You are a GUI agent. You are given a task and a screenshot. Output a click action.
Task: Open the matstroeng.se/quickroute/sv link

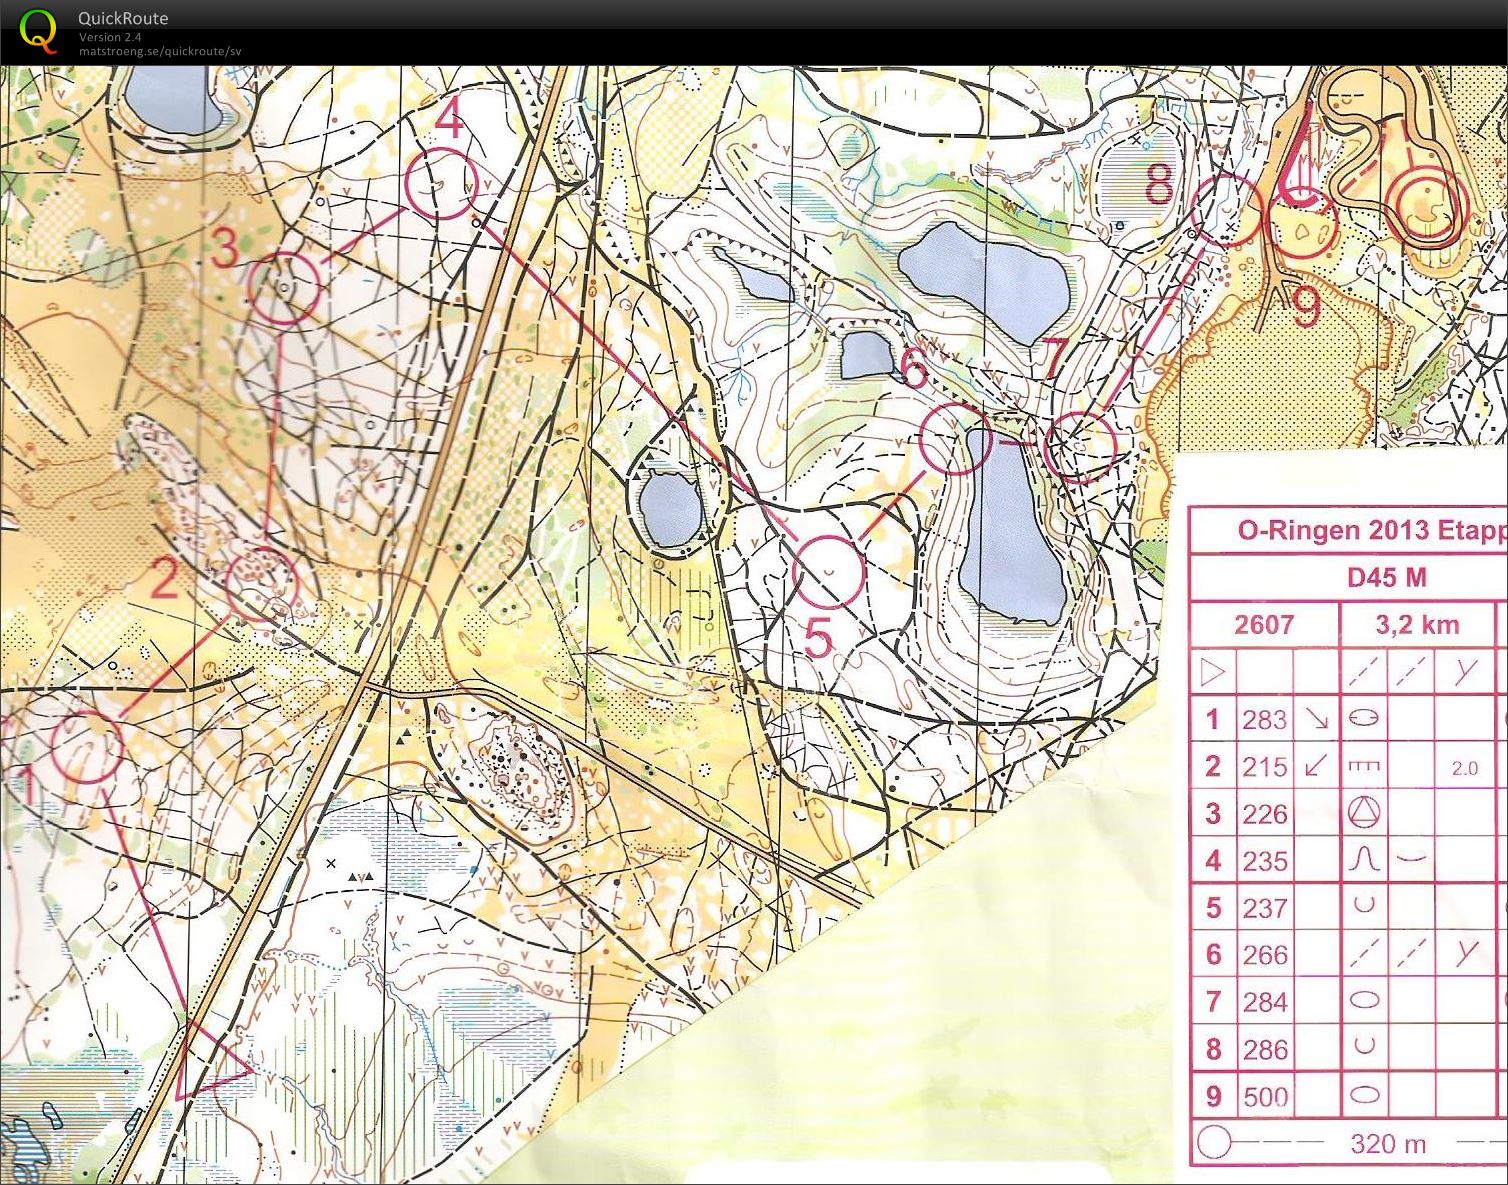tap(160, 51)
